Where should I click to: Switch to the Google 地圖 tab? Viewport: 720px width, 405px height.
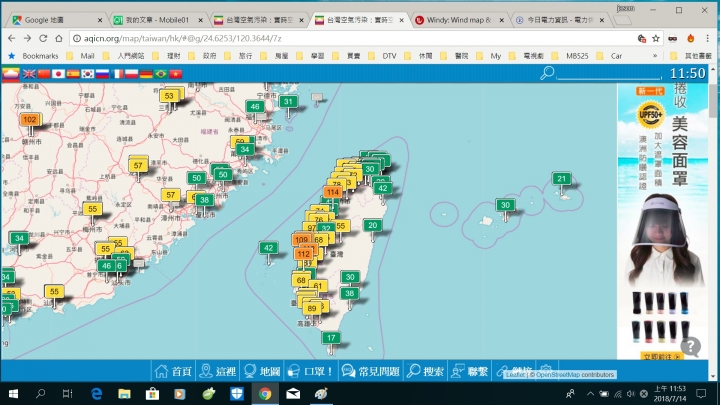point(56,20)
